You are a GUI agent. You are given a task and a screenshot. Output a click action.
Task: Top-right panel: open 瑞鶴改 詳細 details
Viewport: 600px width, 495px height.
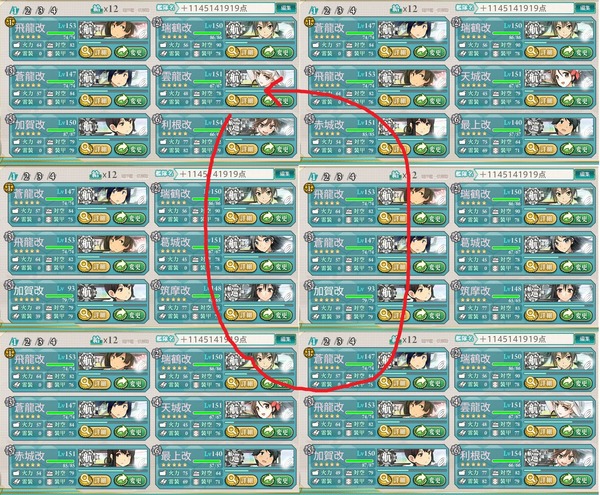pyautogui.click(x=540, y=52)
